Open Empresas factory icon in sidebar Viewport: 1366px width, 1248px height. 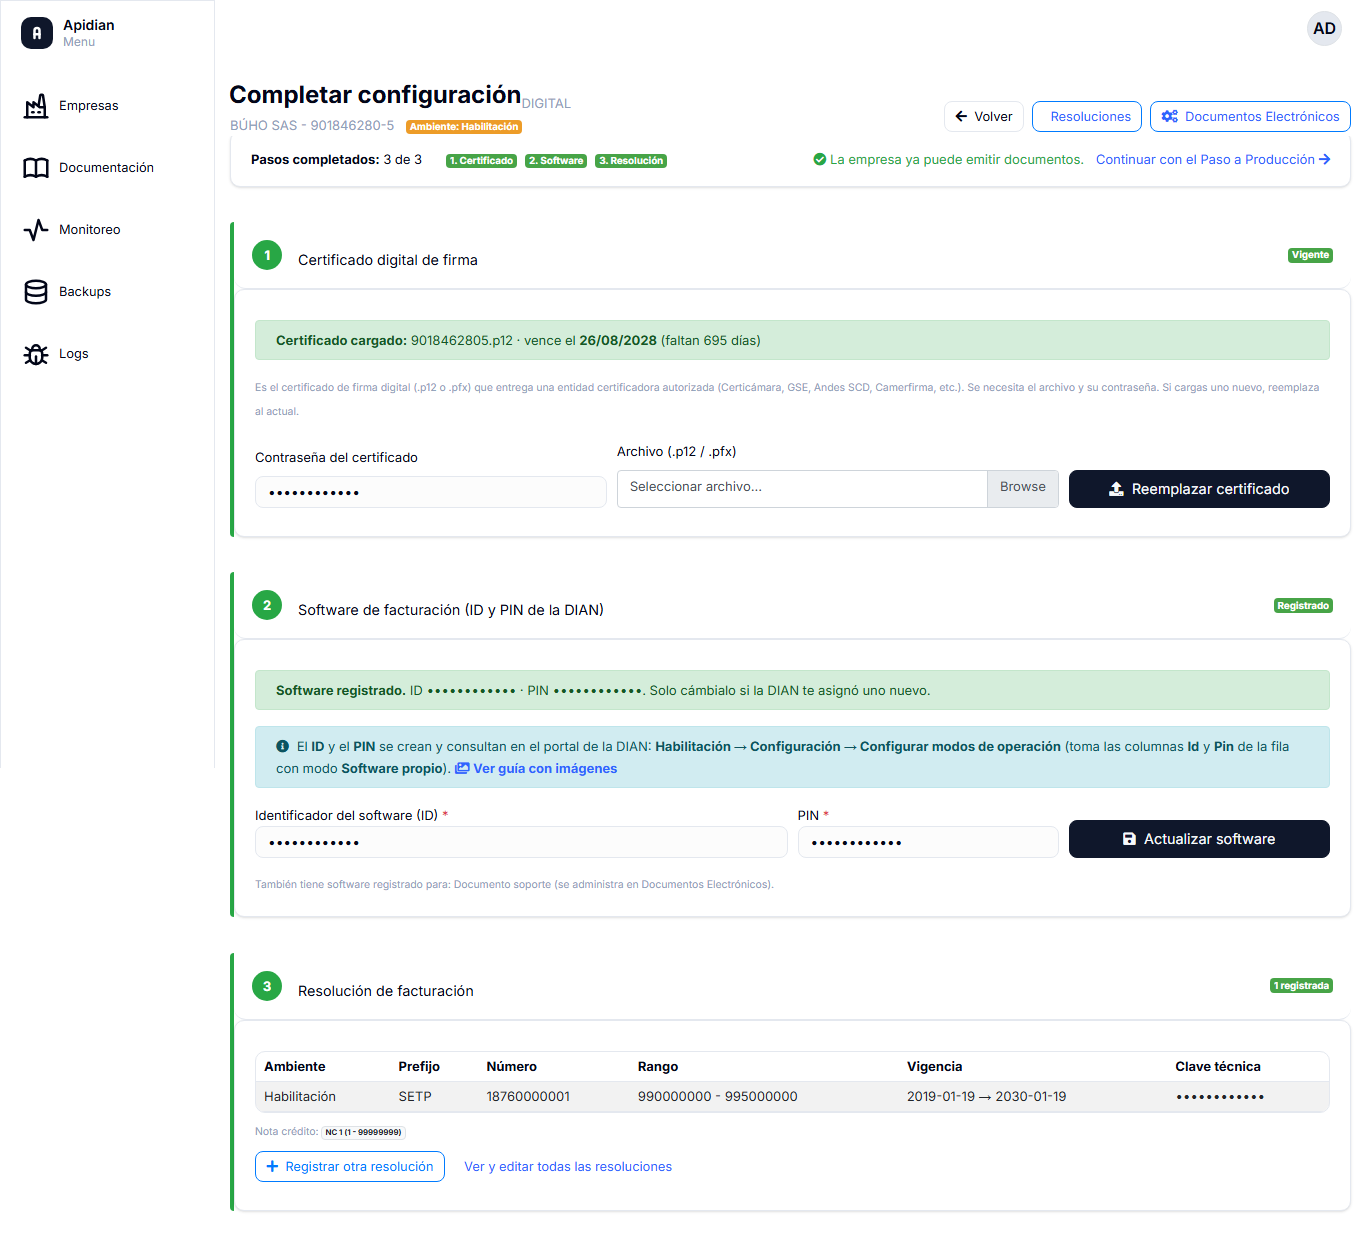pos(36,106)
